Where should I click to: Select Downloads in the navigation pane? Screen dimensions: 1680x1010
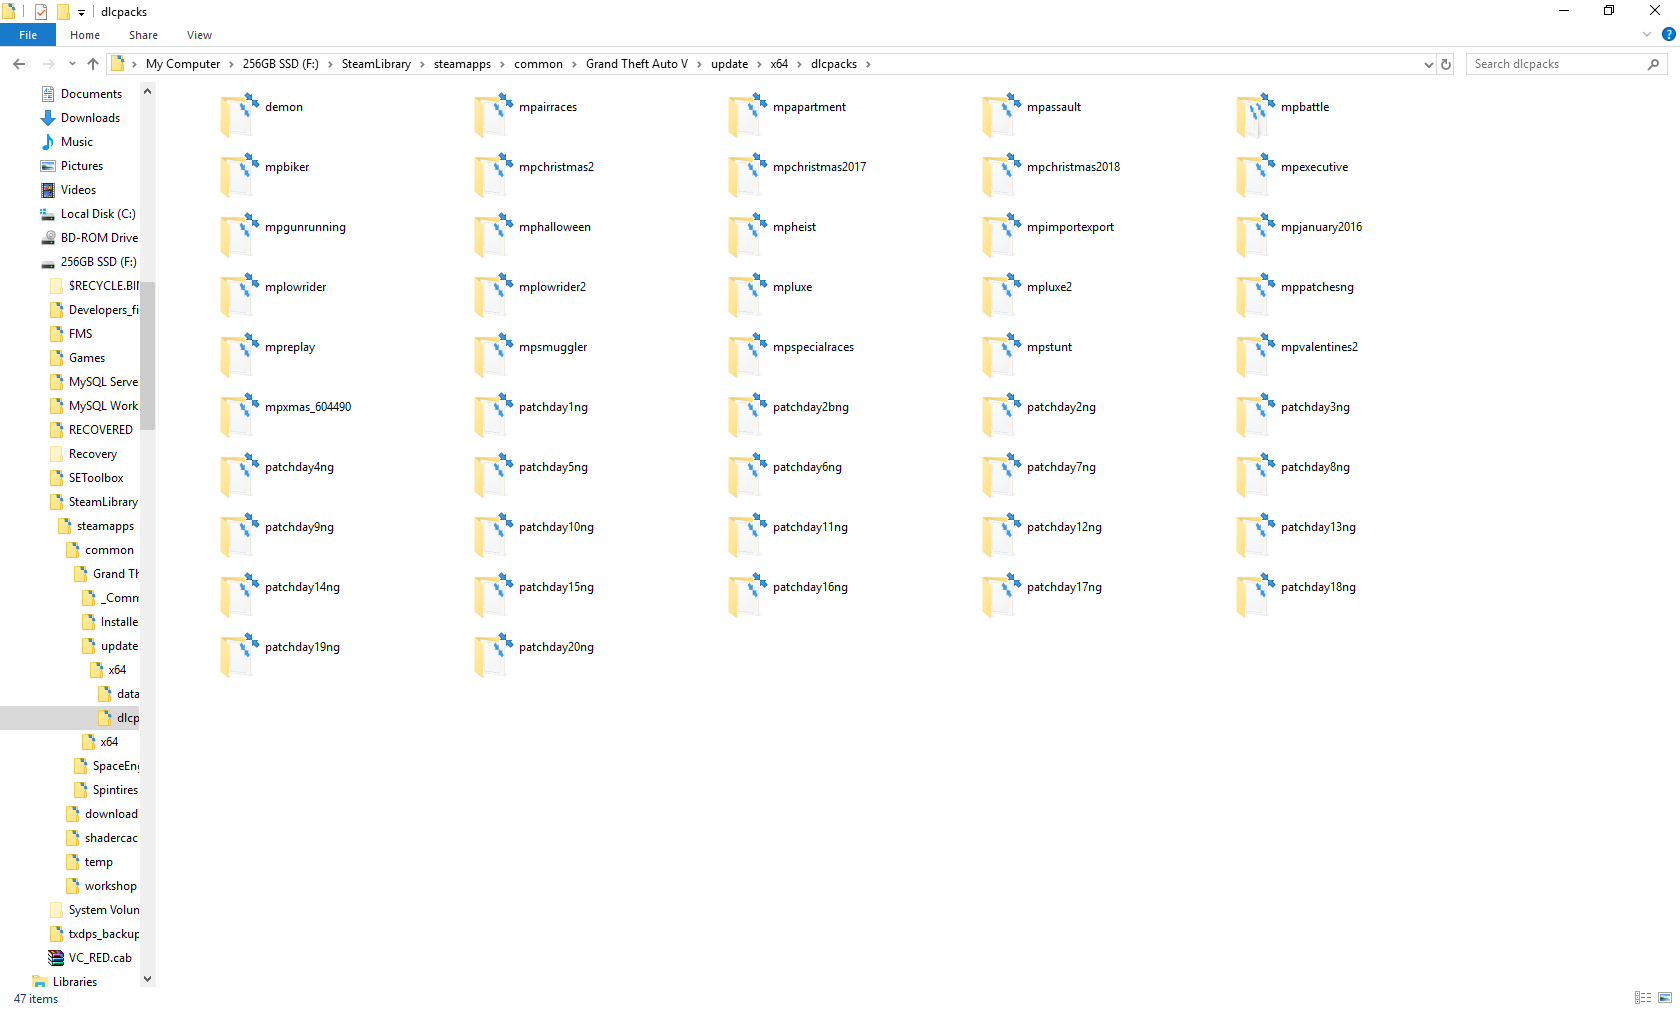tap(90, 117)
